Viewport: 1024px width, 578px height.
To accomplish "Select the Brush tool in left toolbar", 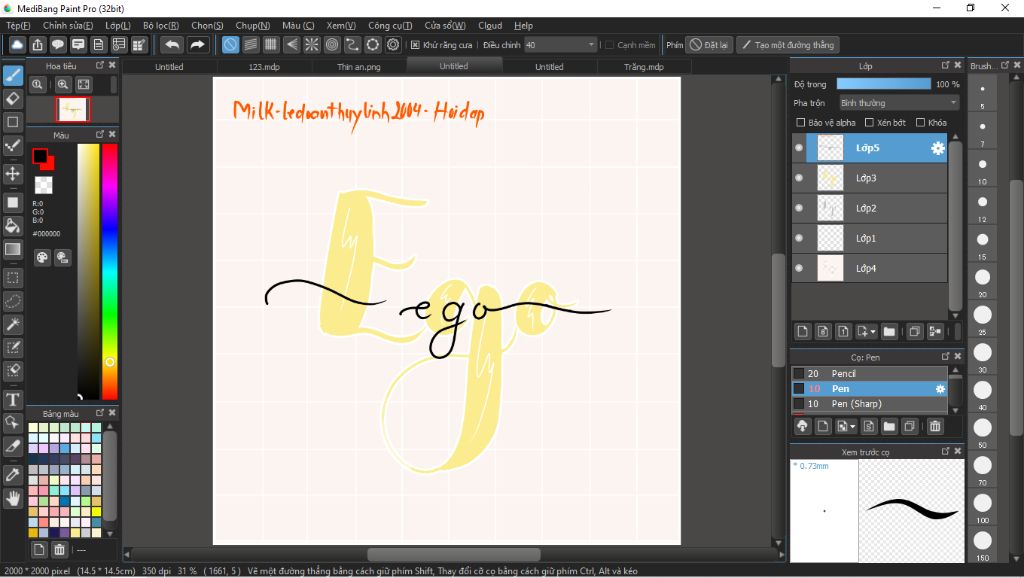I will coord(12,76).
